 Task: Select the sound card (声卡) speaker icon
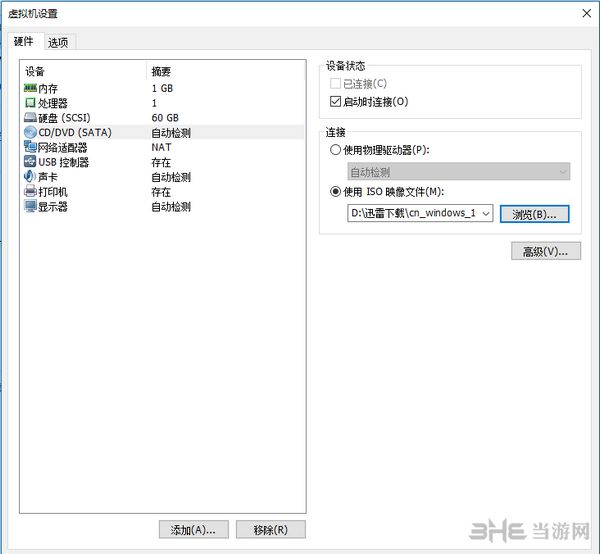tap(30, 177)
